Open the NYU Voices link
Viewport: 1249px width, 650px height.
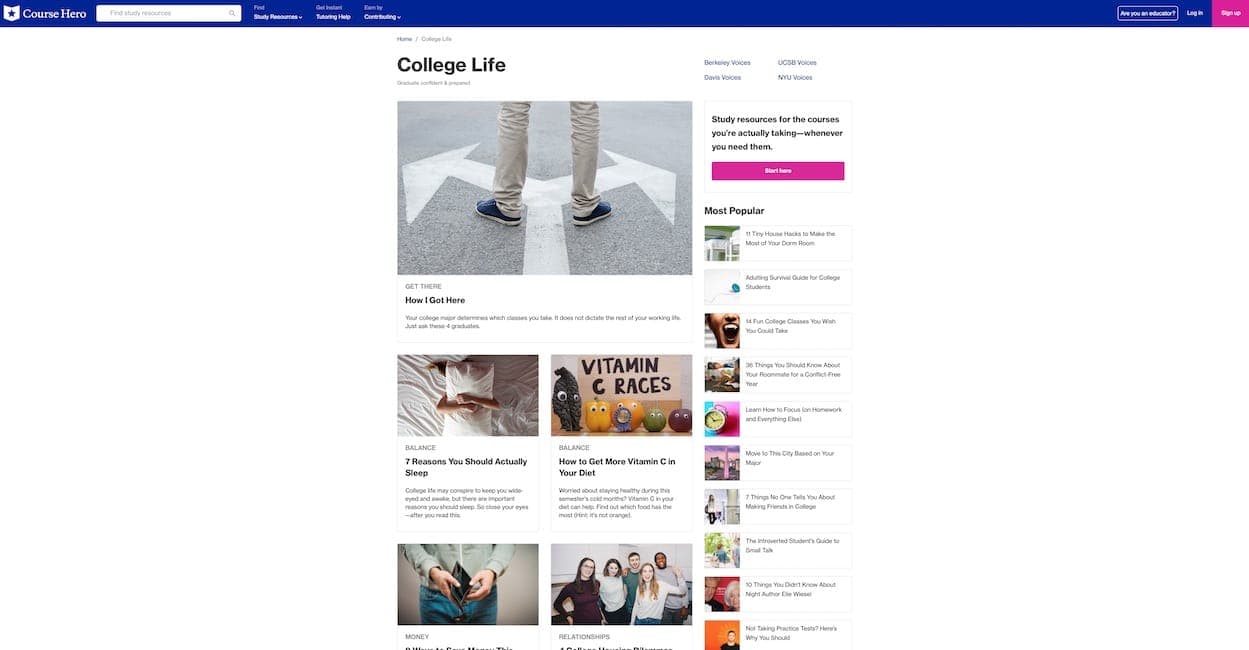point(795,77)
